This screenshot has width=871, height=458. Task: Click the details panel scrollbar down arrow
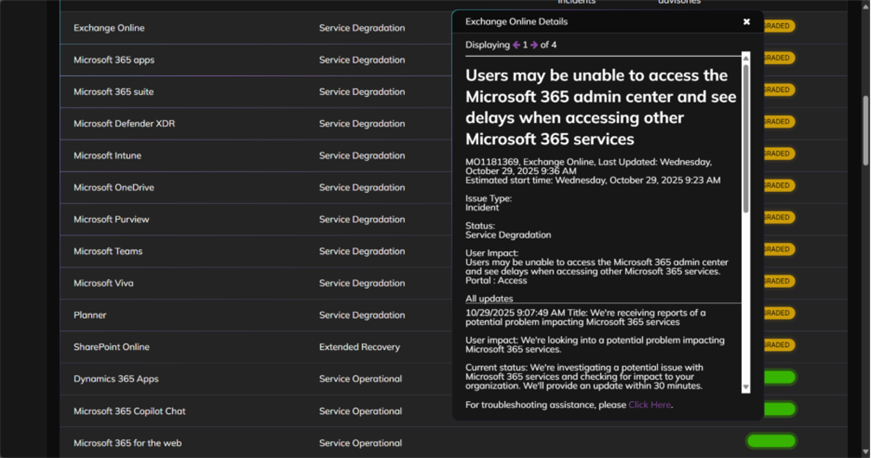746,387
